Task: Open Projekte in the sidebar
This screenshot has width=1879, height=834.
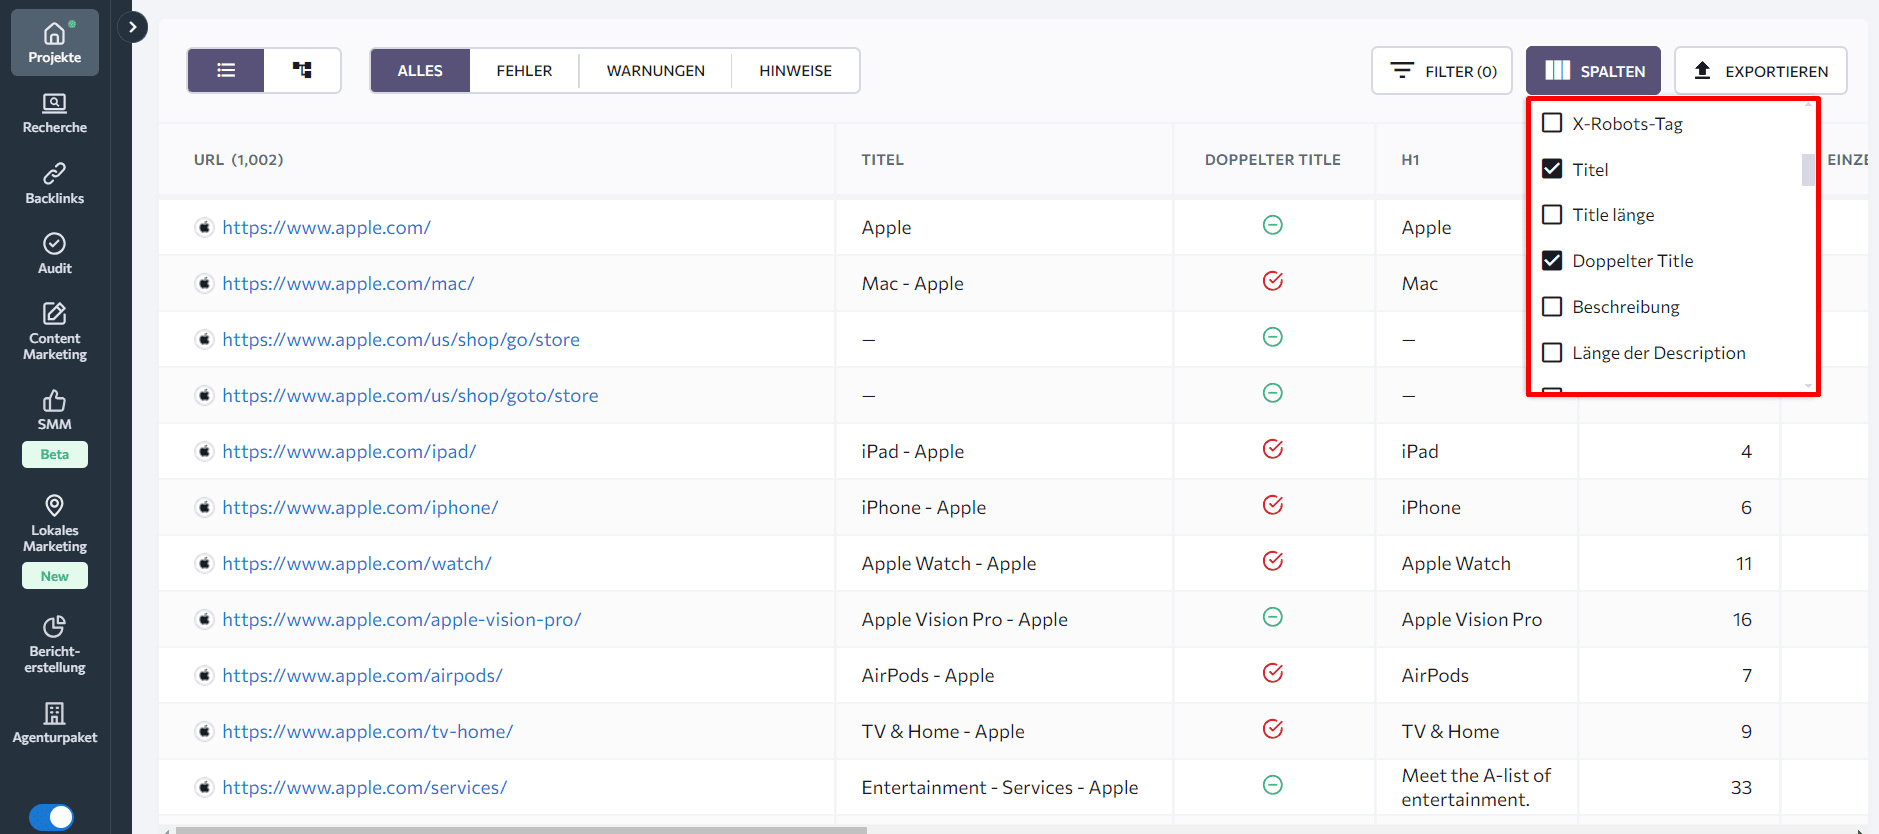Action: pyautogui.click(x=55, y=43)
